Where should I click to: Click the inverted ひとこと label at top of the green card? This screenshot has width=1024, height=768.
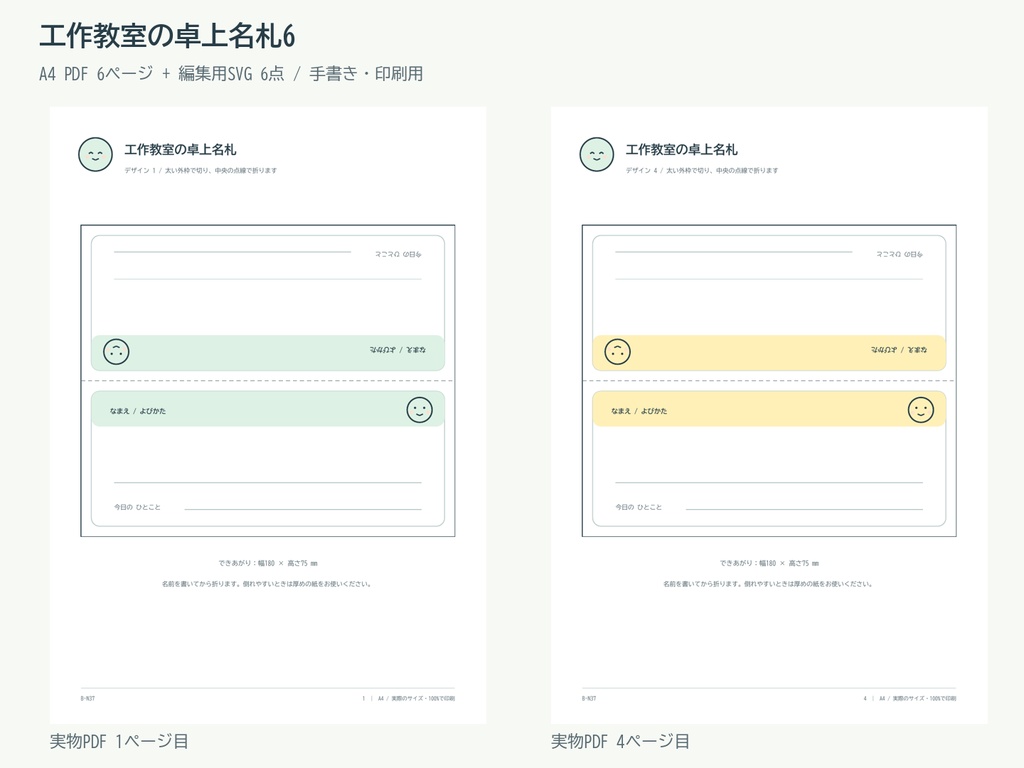[398, 254]
